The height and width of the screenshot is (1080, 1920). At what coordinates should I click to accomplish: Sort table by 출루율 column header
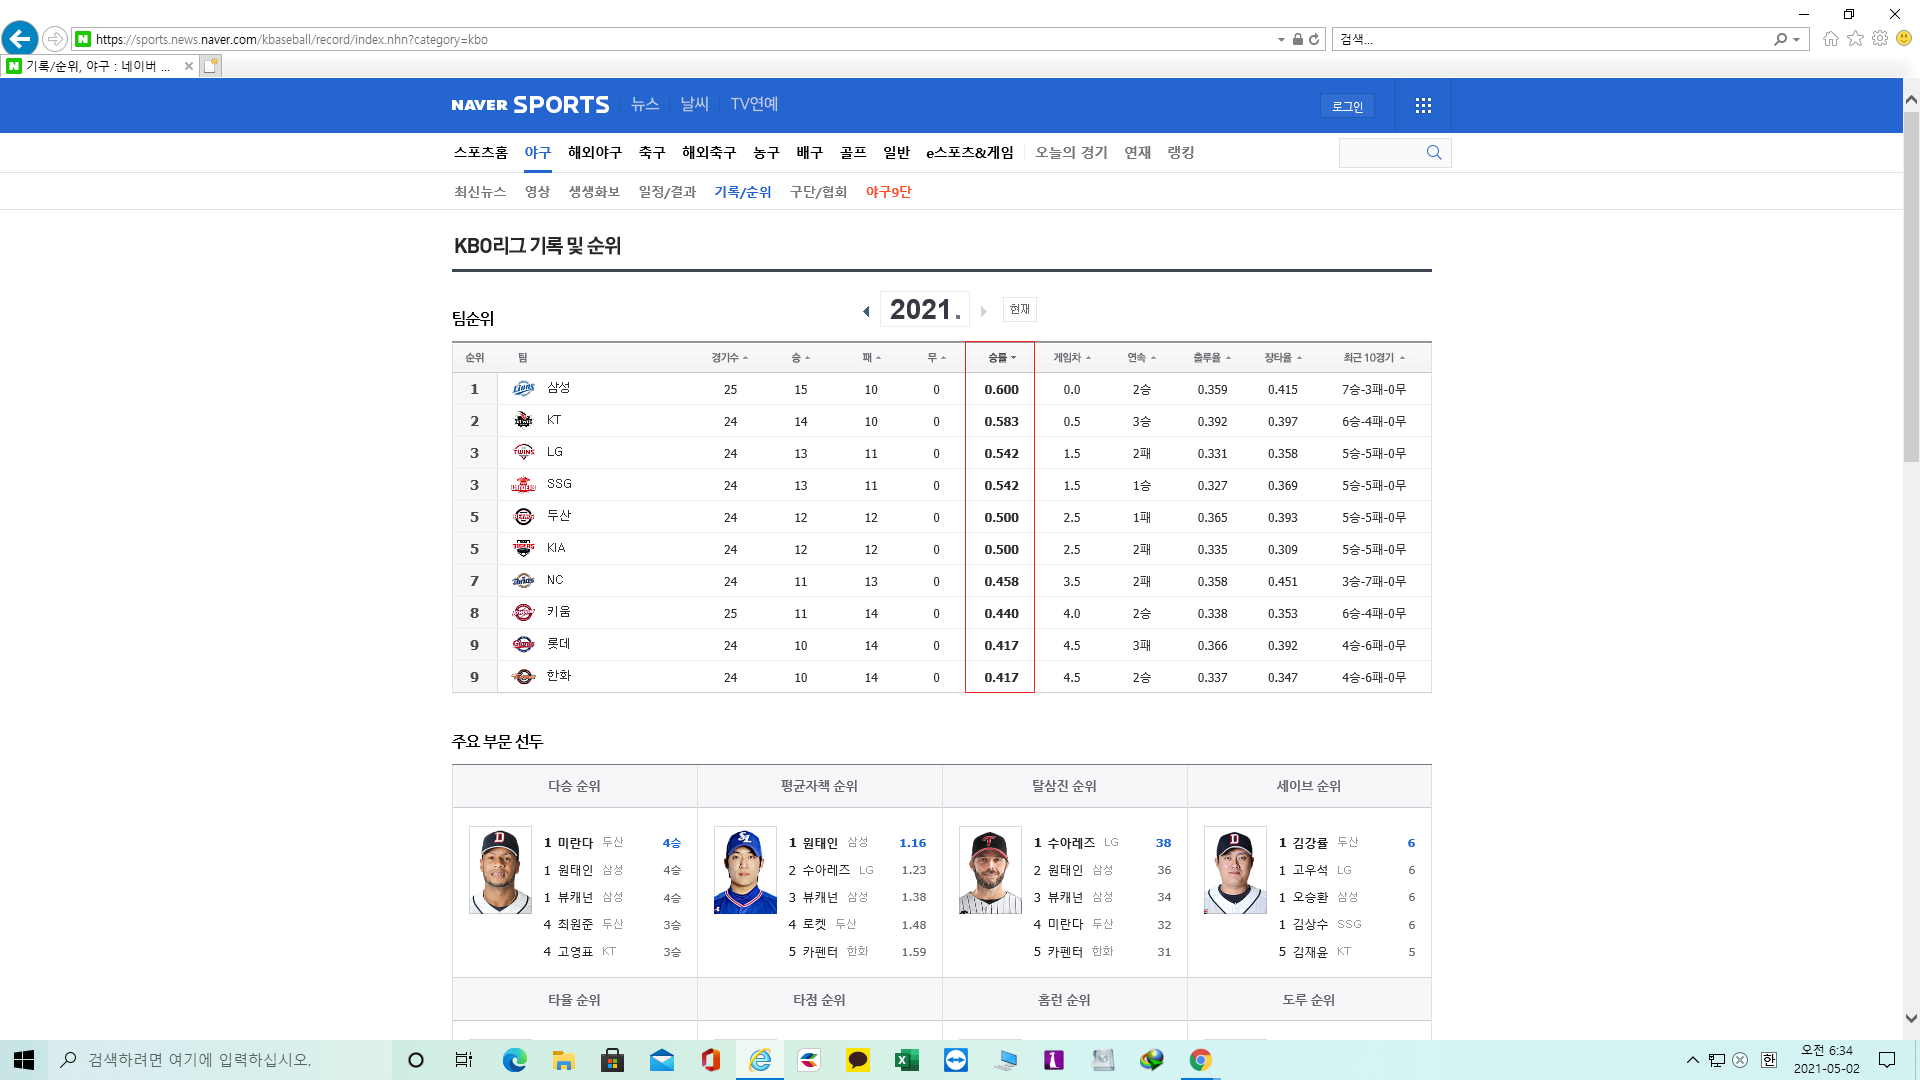(1212, 358)
